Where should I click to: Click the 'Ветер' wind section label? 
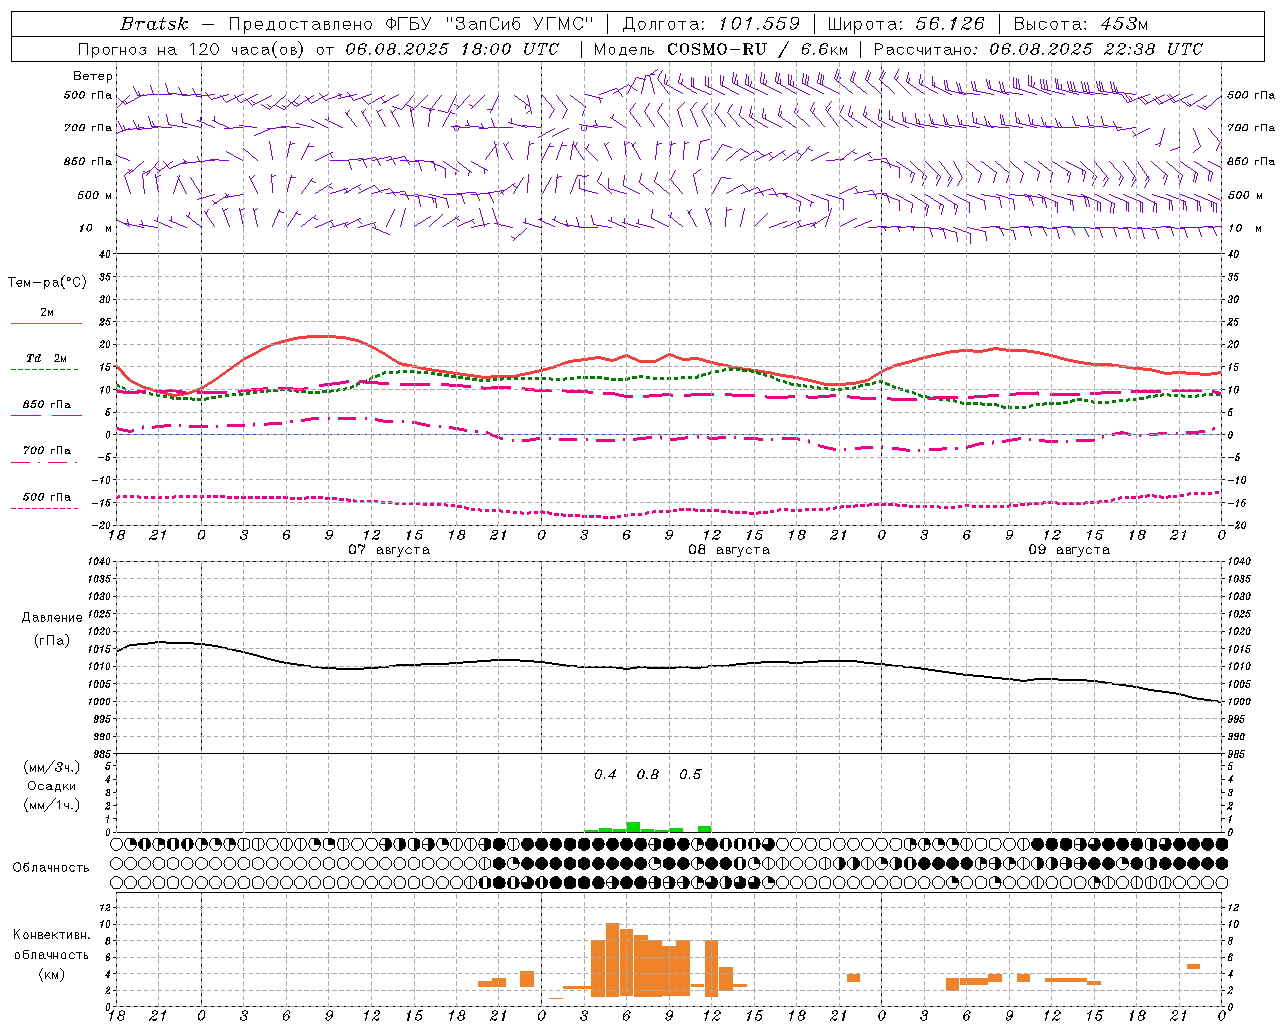[93, 76]
